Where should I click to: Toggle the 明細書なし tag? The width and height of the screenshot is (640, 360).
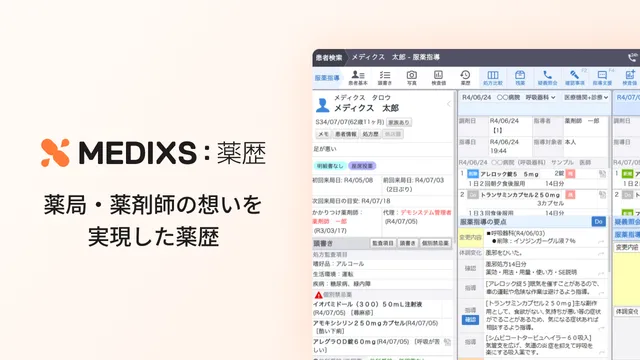[x=330, y=166]
